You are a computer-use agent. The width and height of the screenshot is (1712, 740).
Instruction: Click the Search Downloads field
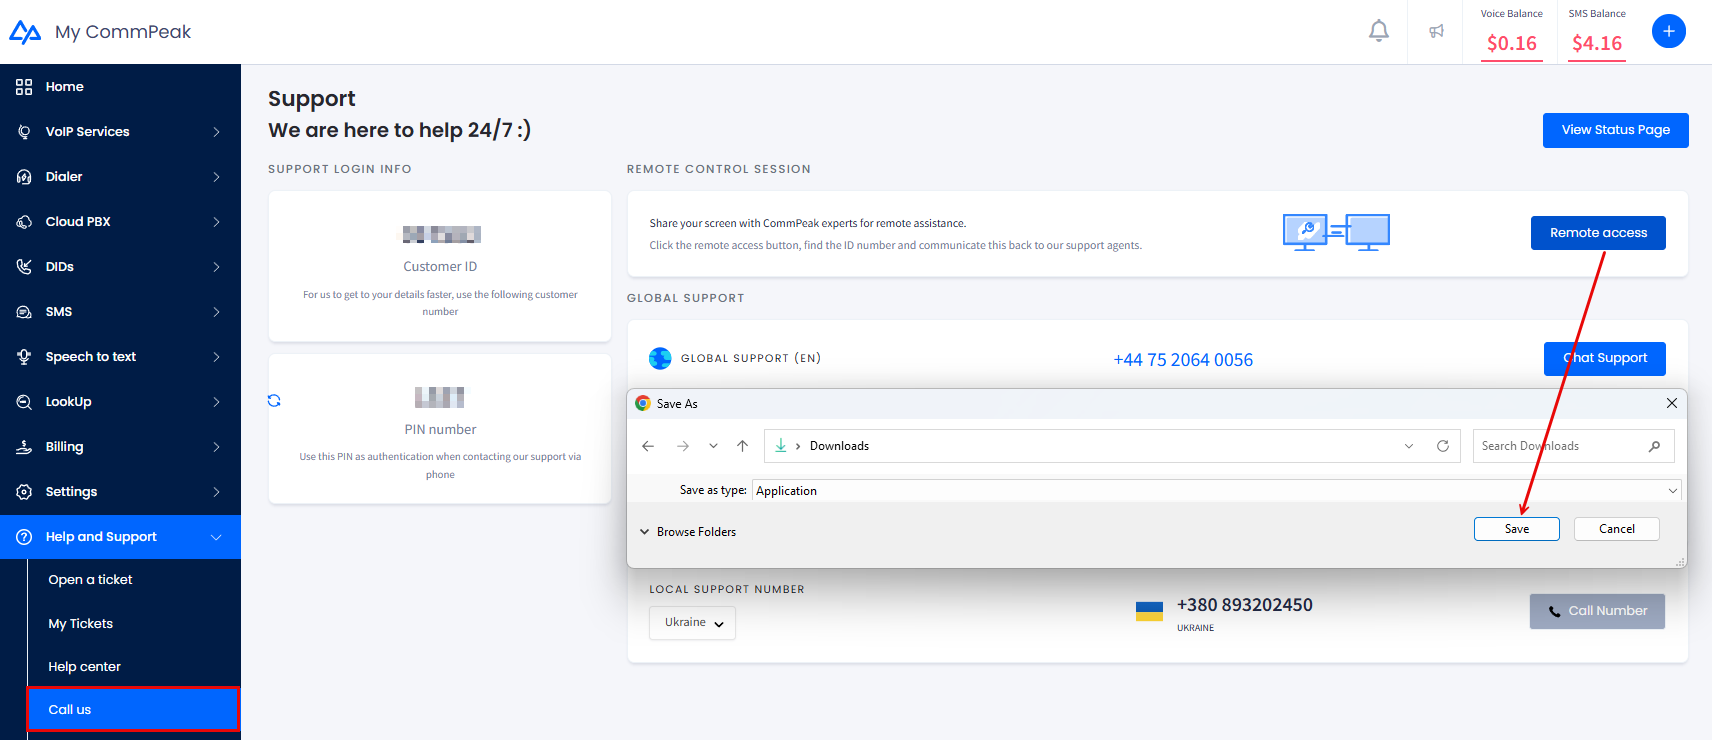click(x=1573, y=446)
